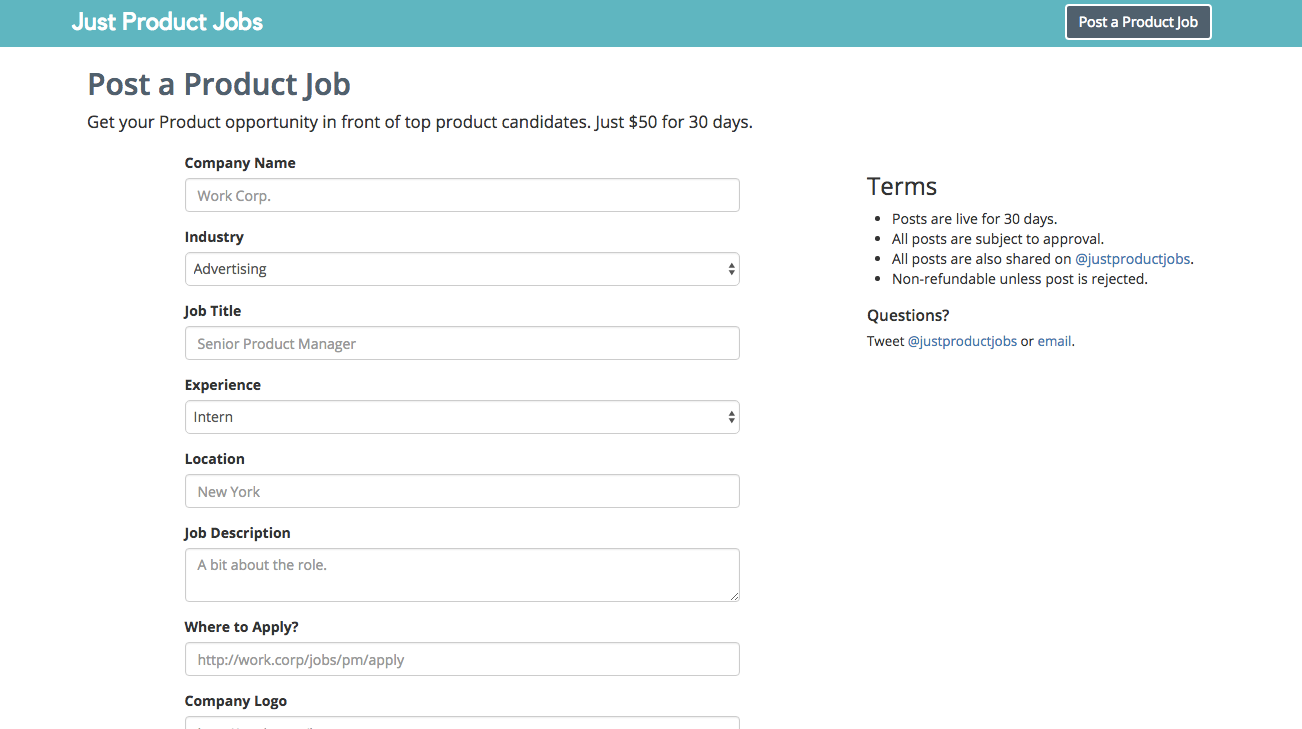Click the Where to Apply? label
Viewport: 1302px width, 729px height.
pyautogui.click(x=242, y=627)
